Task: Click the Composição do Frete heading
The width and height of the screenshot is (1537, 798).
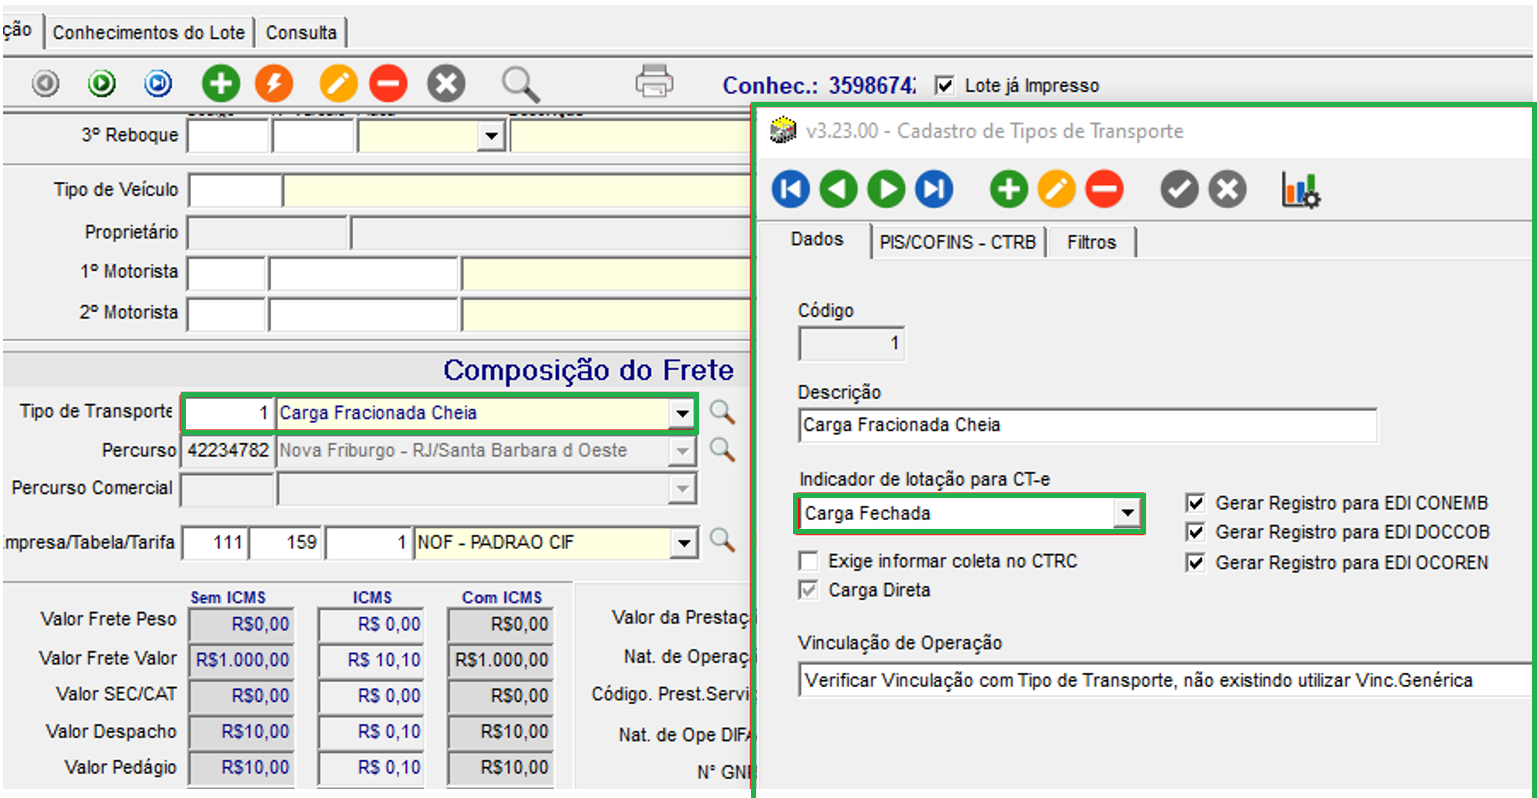Action: [x=589, y=370]
